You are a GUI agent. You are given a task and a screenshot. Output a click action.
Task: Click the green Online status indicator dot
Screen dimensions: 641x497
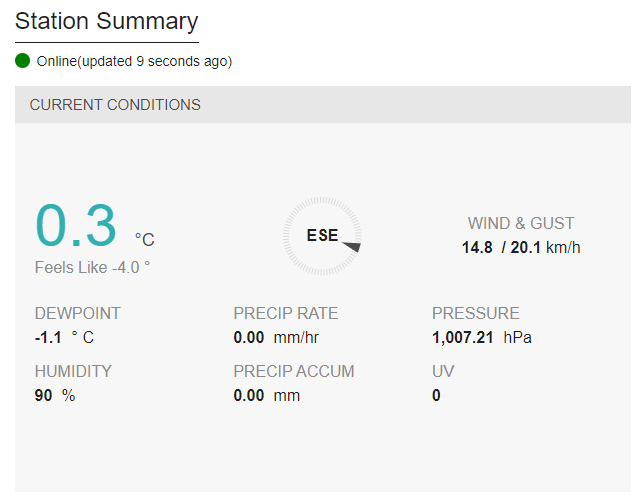(x=22, y=60)
